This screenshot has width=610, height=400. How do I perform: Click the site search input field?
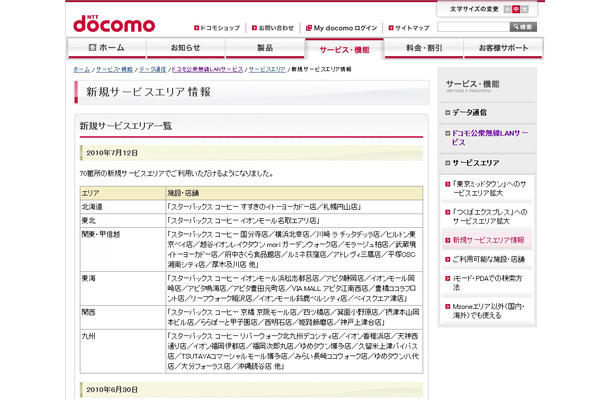pyautogui.click(x=473, y=27)
